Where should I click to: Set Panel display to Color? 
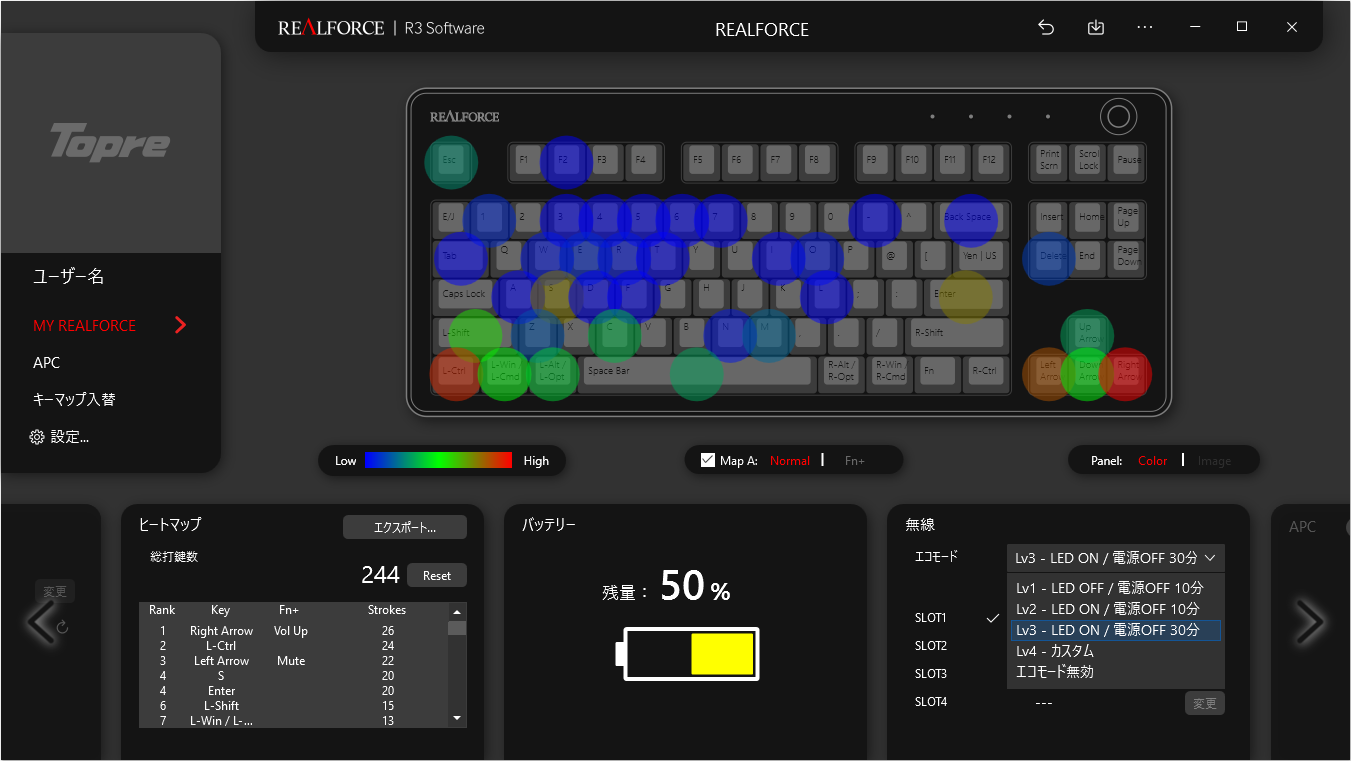[x=1153, y=461]
